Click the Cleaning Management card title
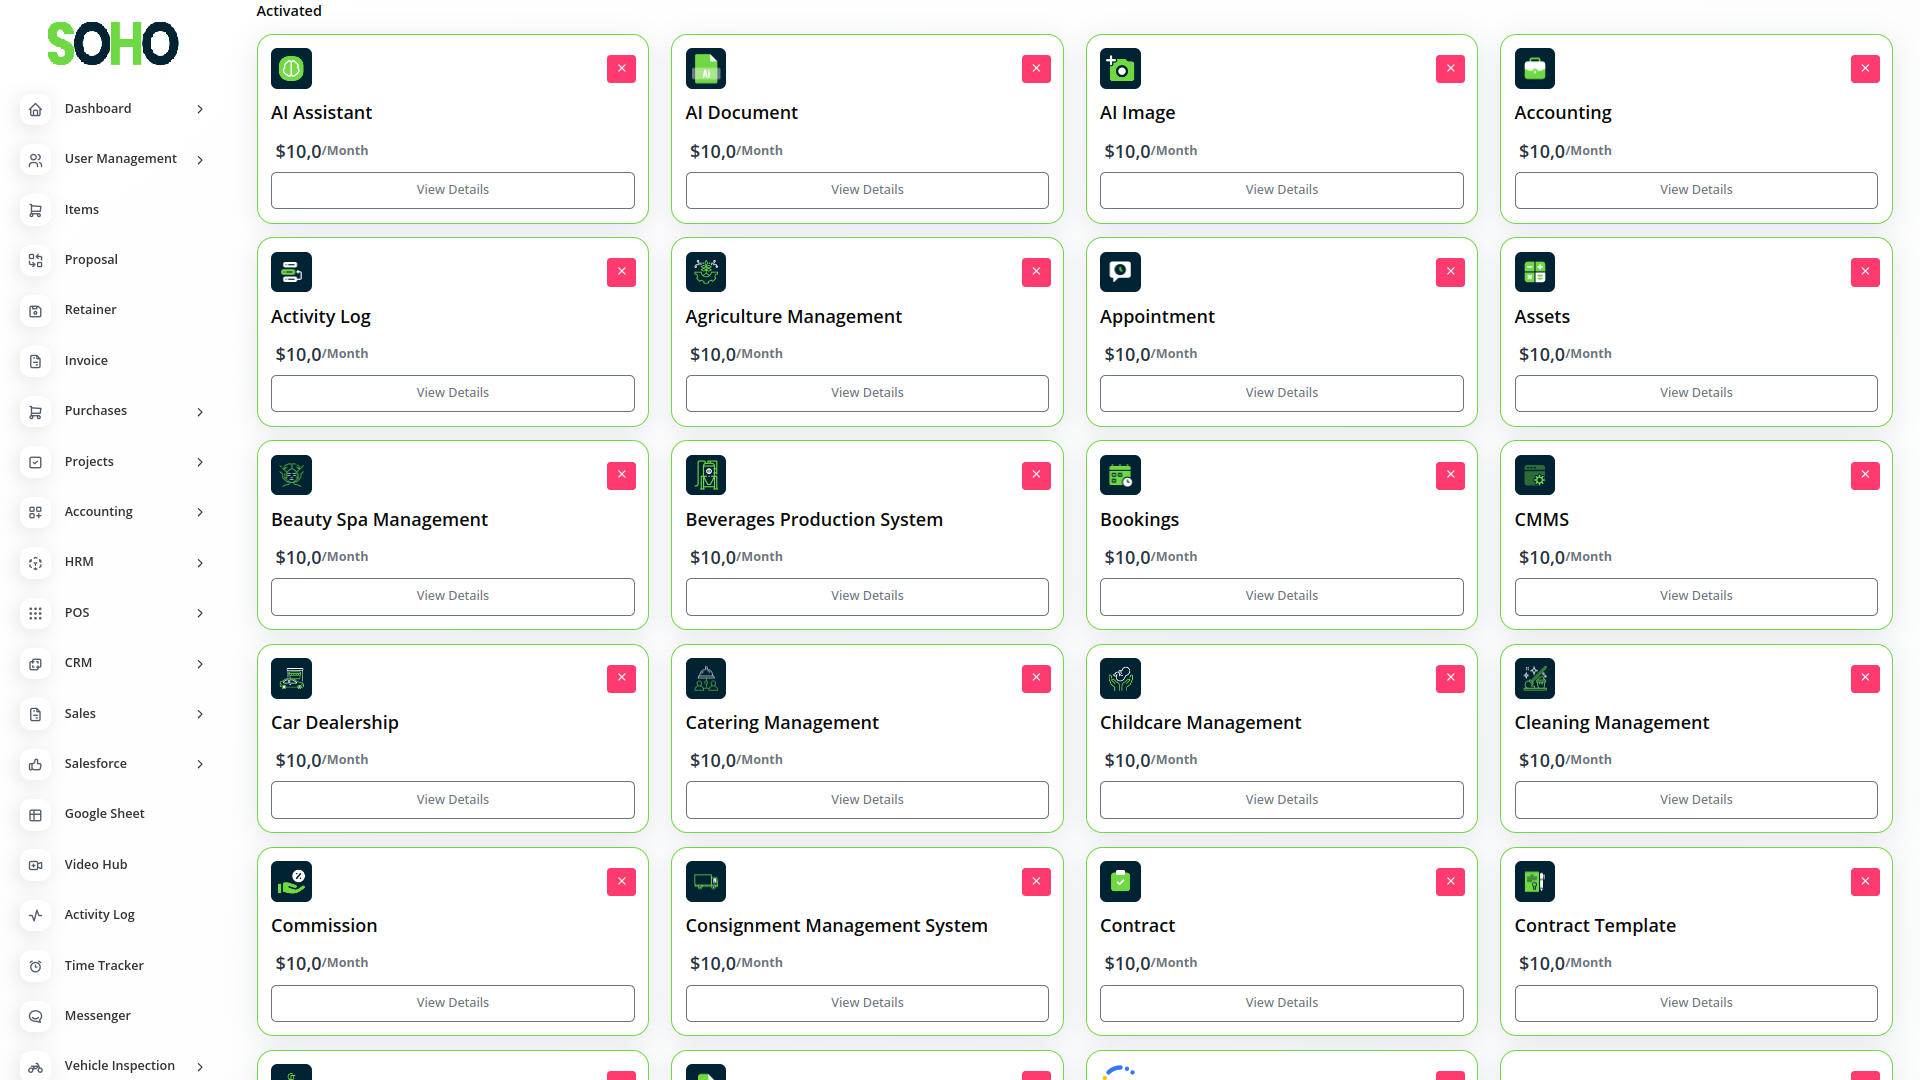 tap(1611, 723)
